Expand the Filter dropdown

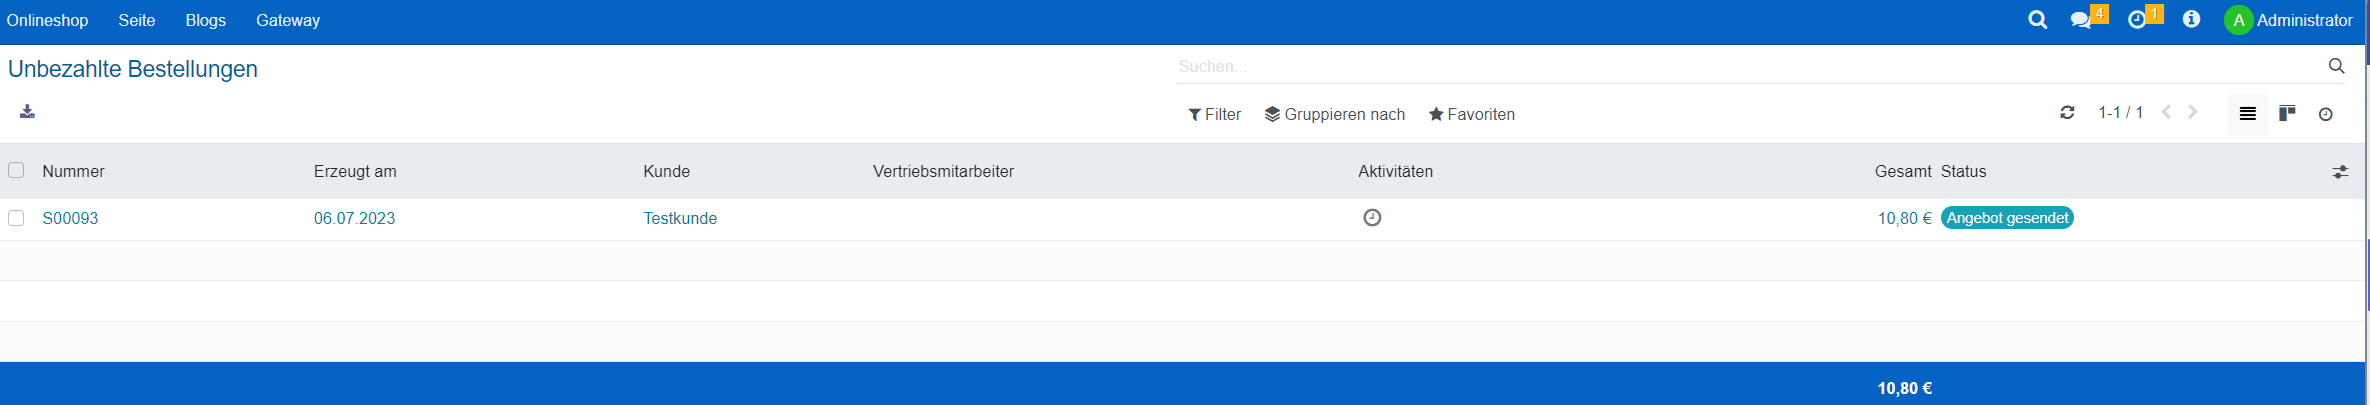1214,114
